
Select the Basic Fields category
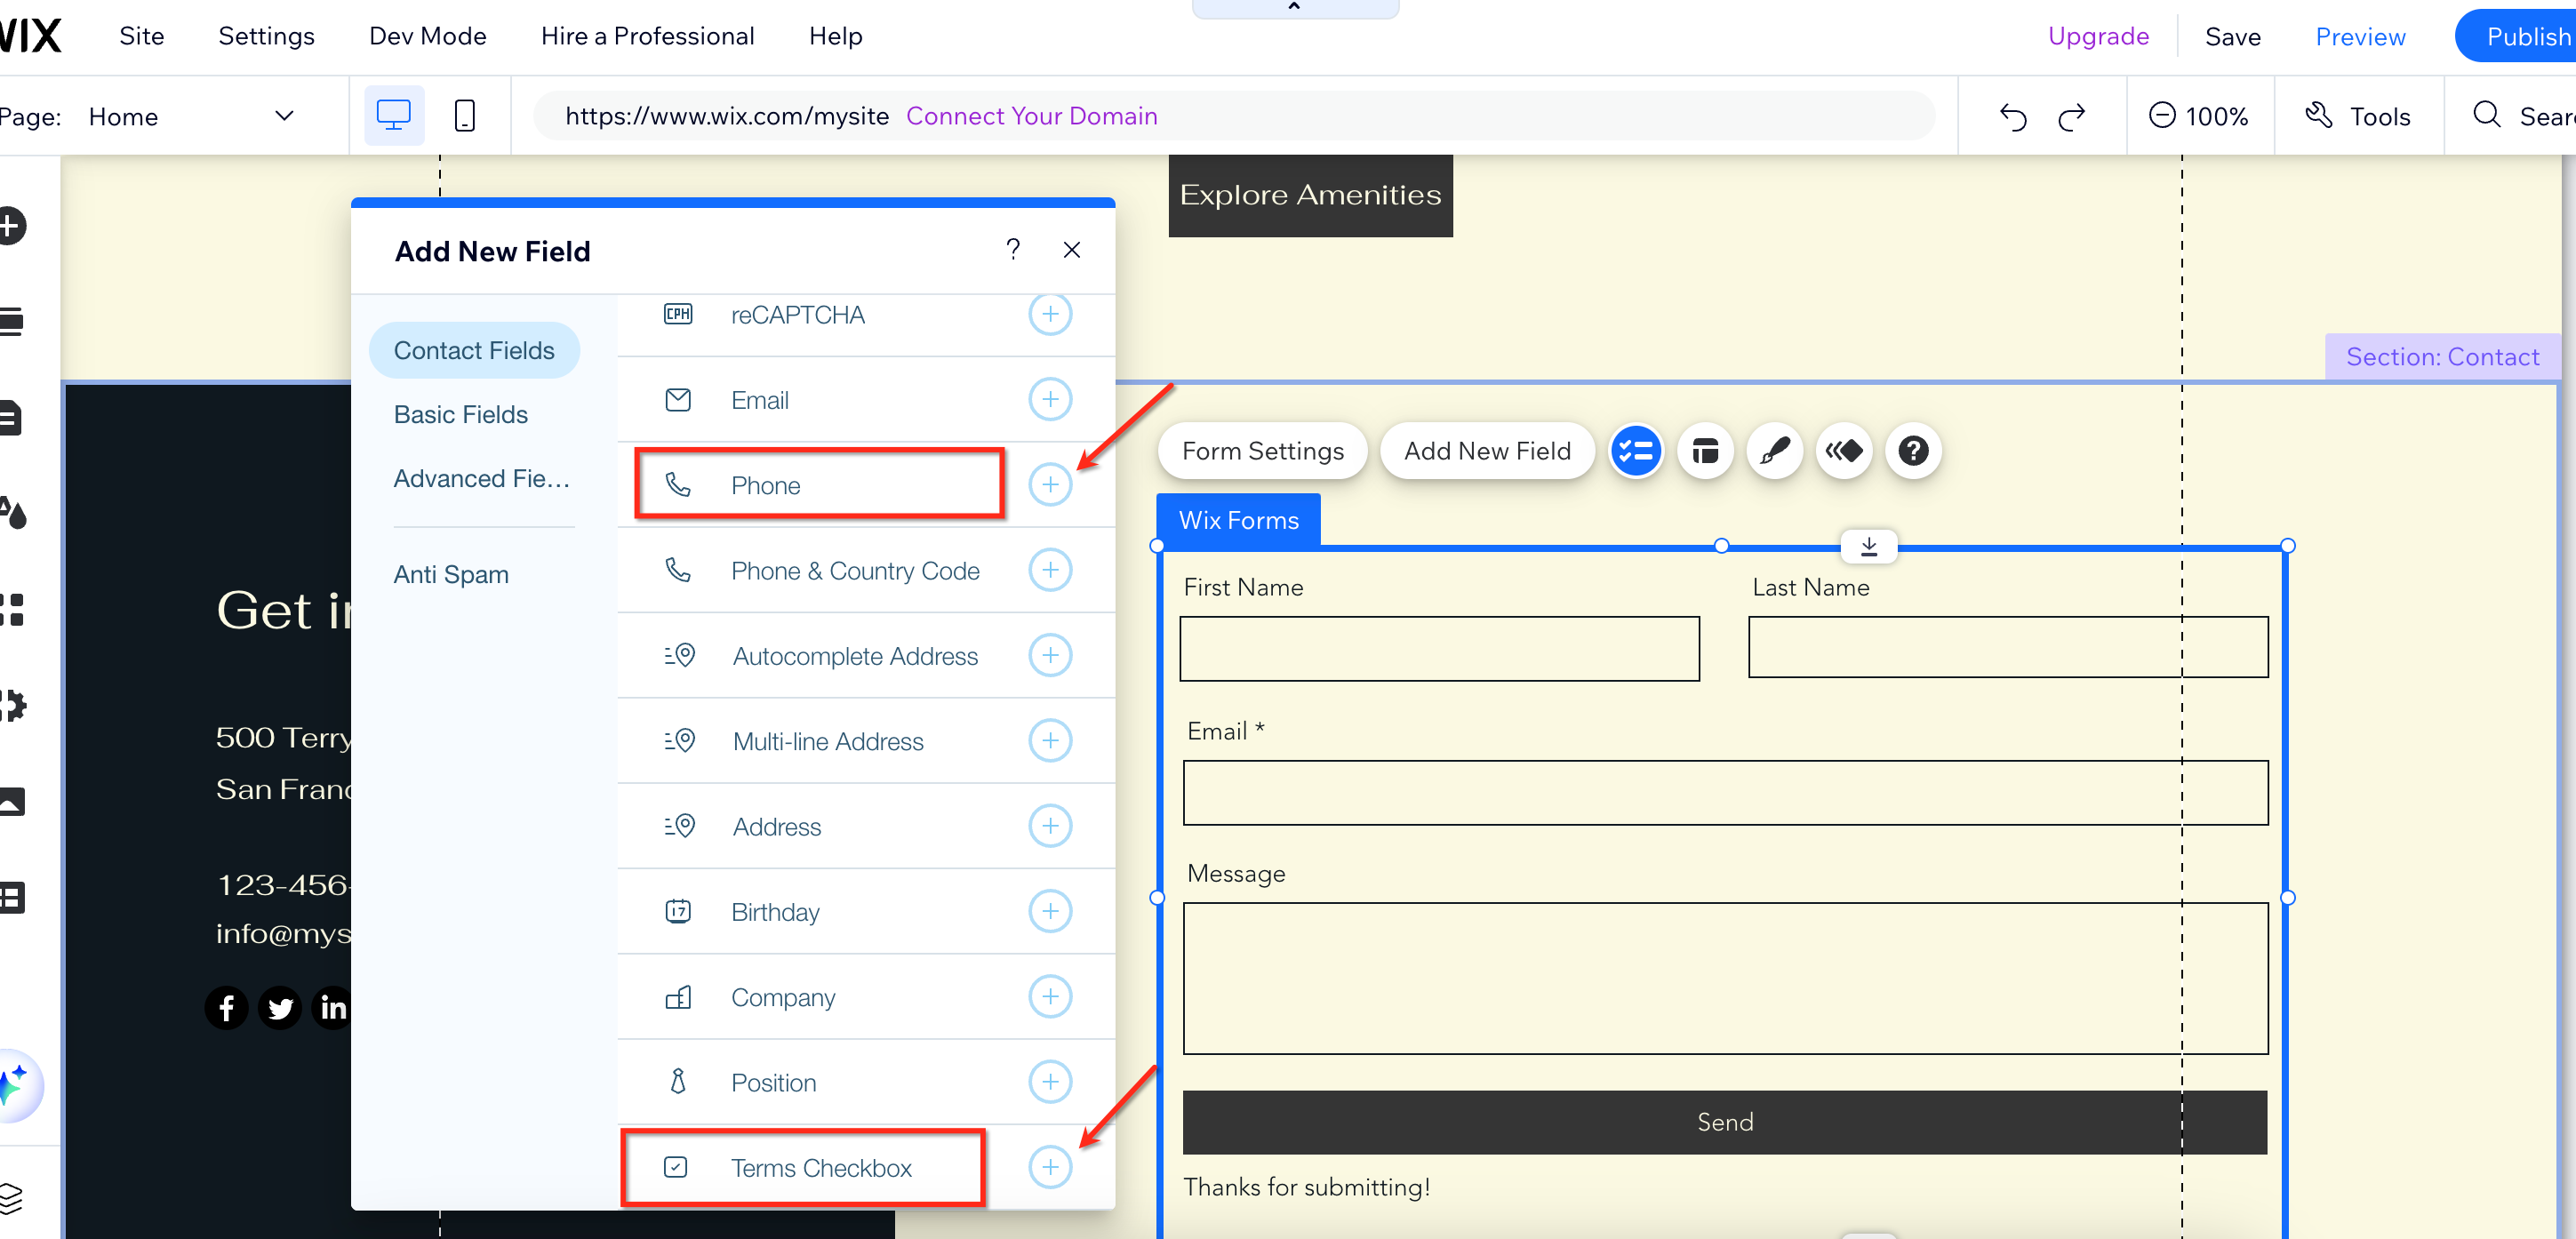460,414
